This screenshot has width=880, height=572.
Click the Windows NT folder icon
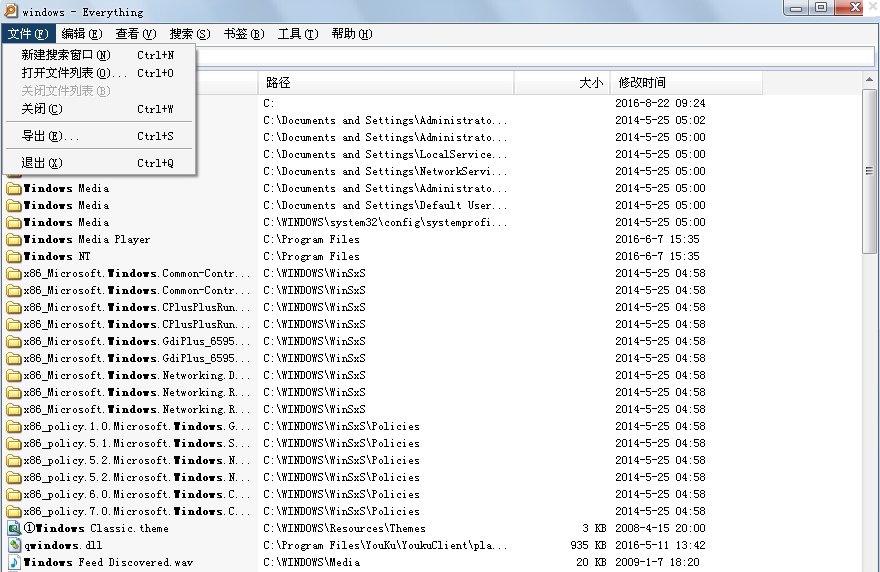pyautogui.click(x=14, y=256)
